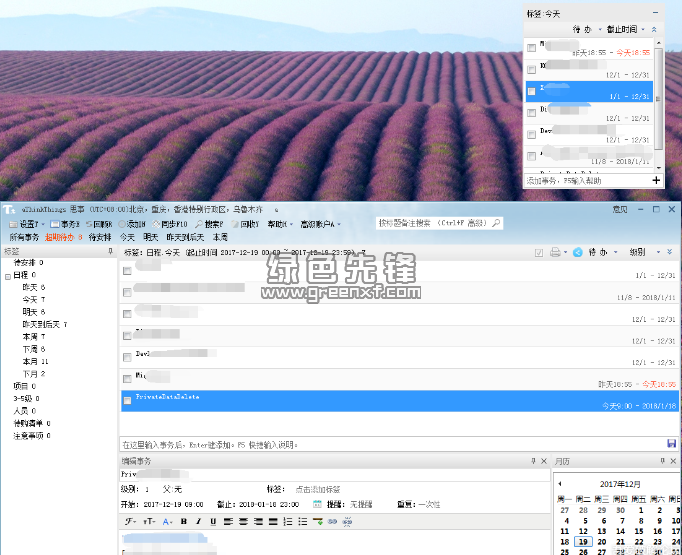Viewport: 682px width, 555px height.
Task: Open the 待办 status dropdown in main window
Action: [602, 252]
